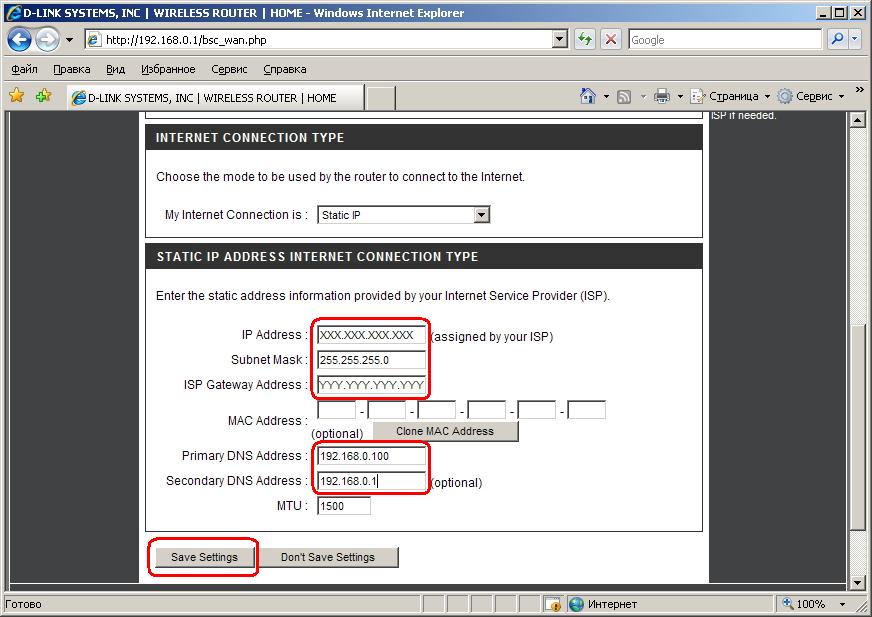Click the Refresh page icon
This screenshot has height=617, width=872.
[585, 40]
